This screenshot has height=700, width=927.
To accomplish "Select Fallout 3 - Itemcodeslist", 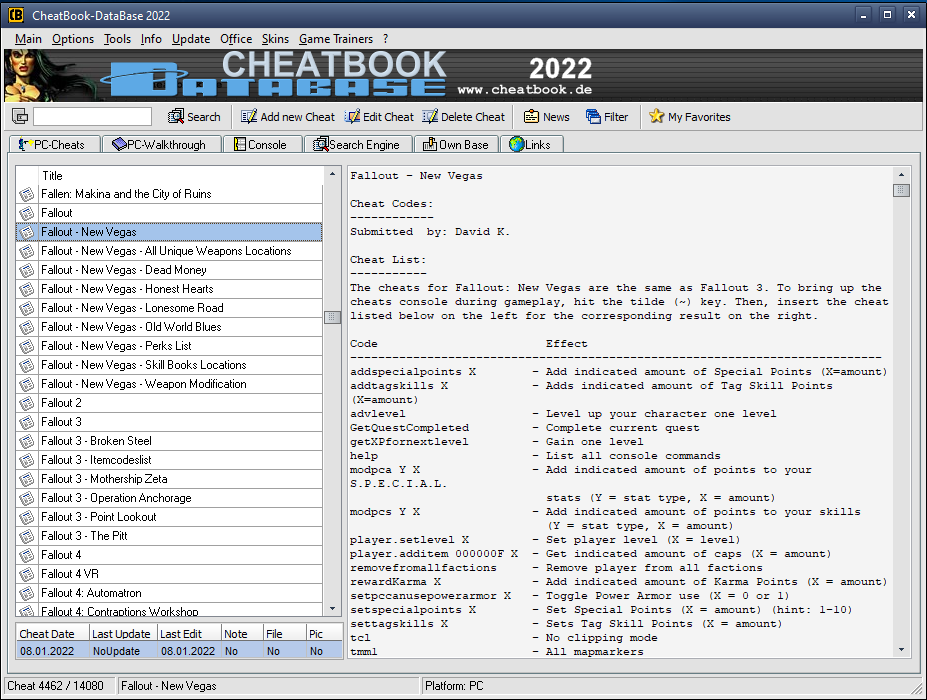I will 169,460.
